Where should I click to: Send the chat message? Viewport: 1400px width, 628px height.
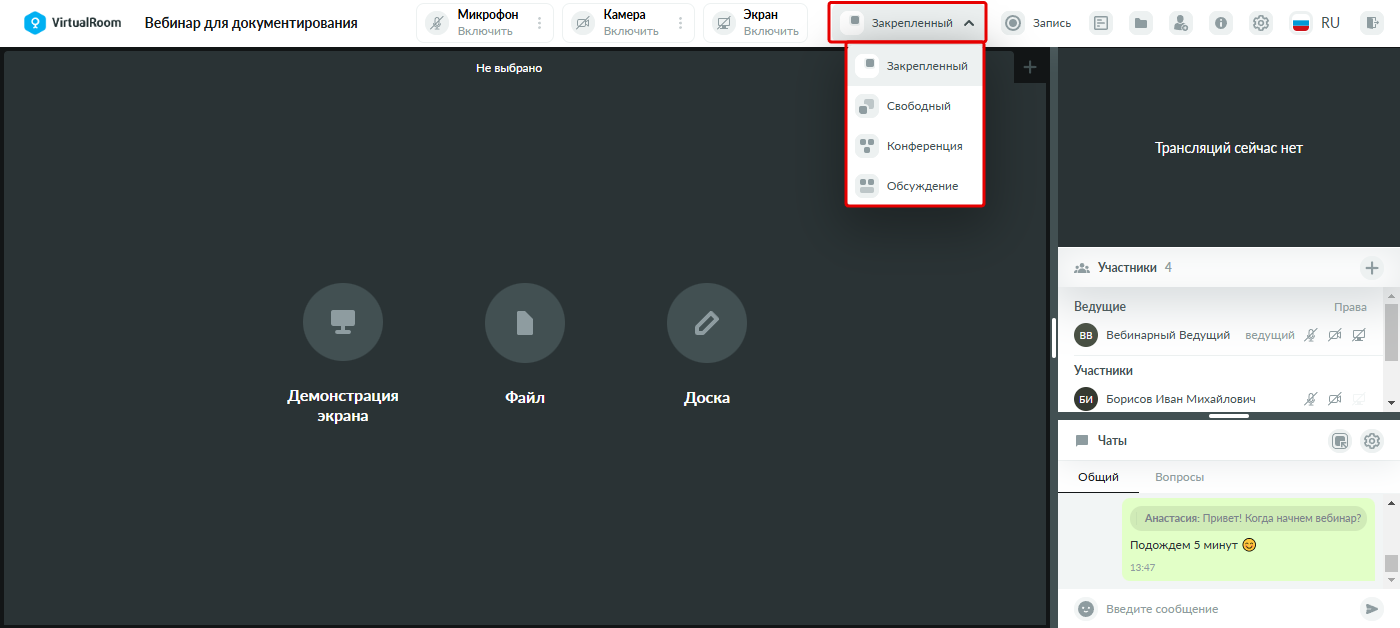pyautogui.click(x=1371, y=608)
